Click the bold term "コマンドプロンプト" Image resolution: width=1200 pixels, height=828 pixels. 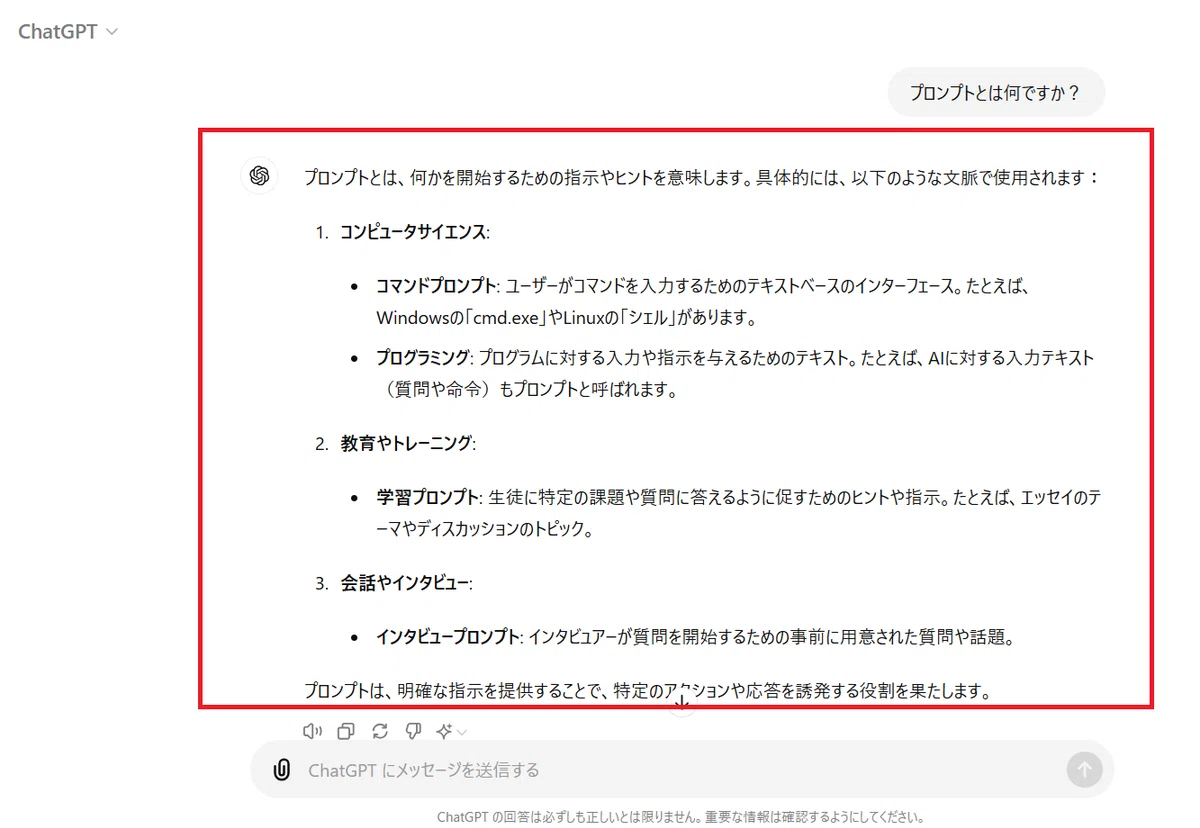436,286
